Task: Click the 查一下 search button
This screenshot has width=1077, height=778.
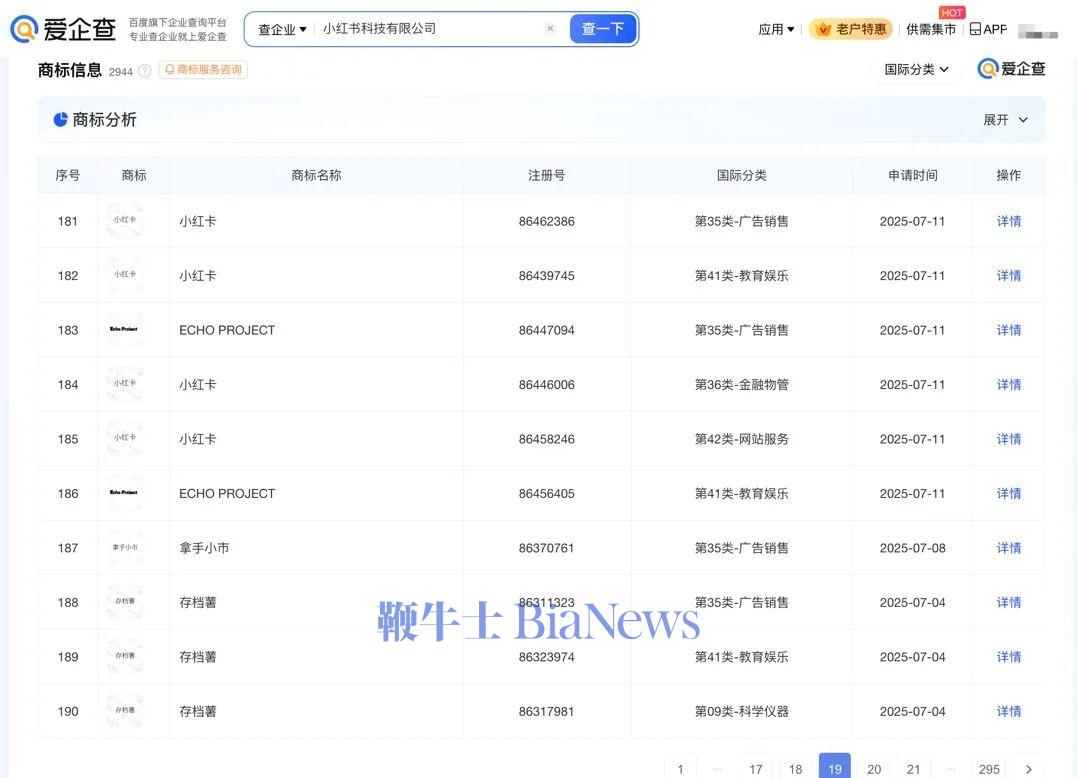Action: click(603, 29)
